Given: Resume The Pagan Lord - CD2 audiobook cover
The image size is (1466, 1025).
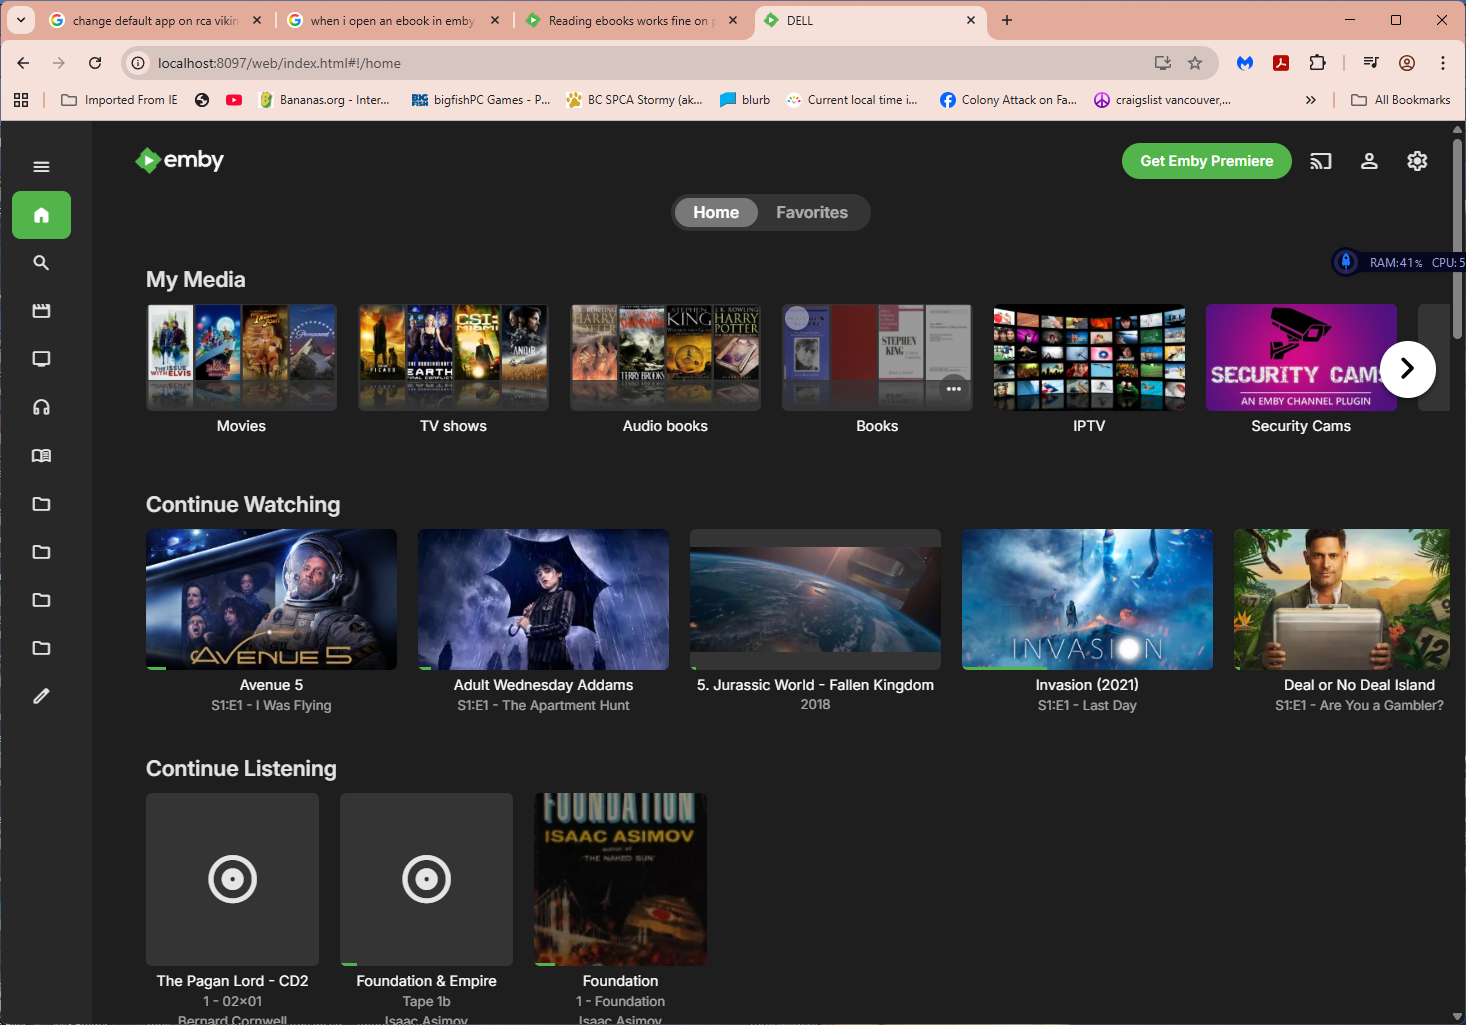Looking at the screenshot, I should coord(232,879).
